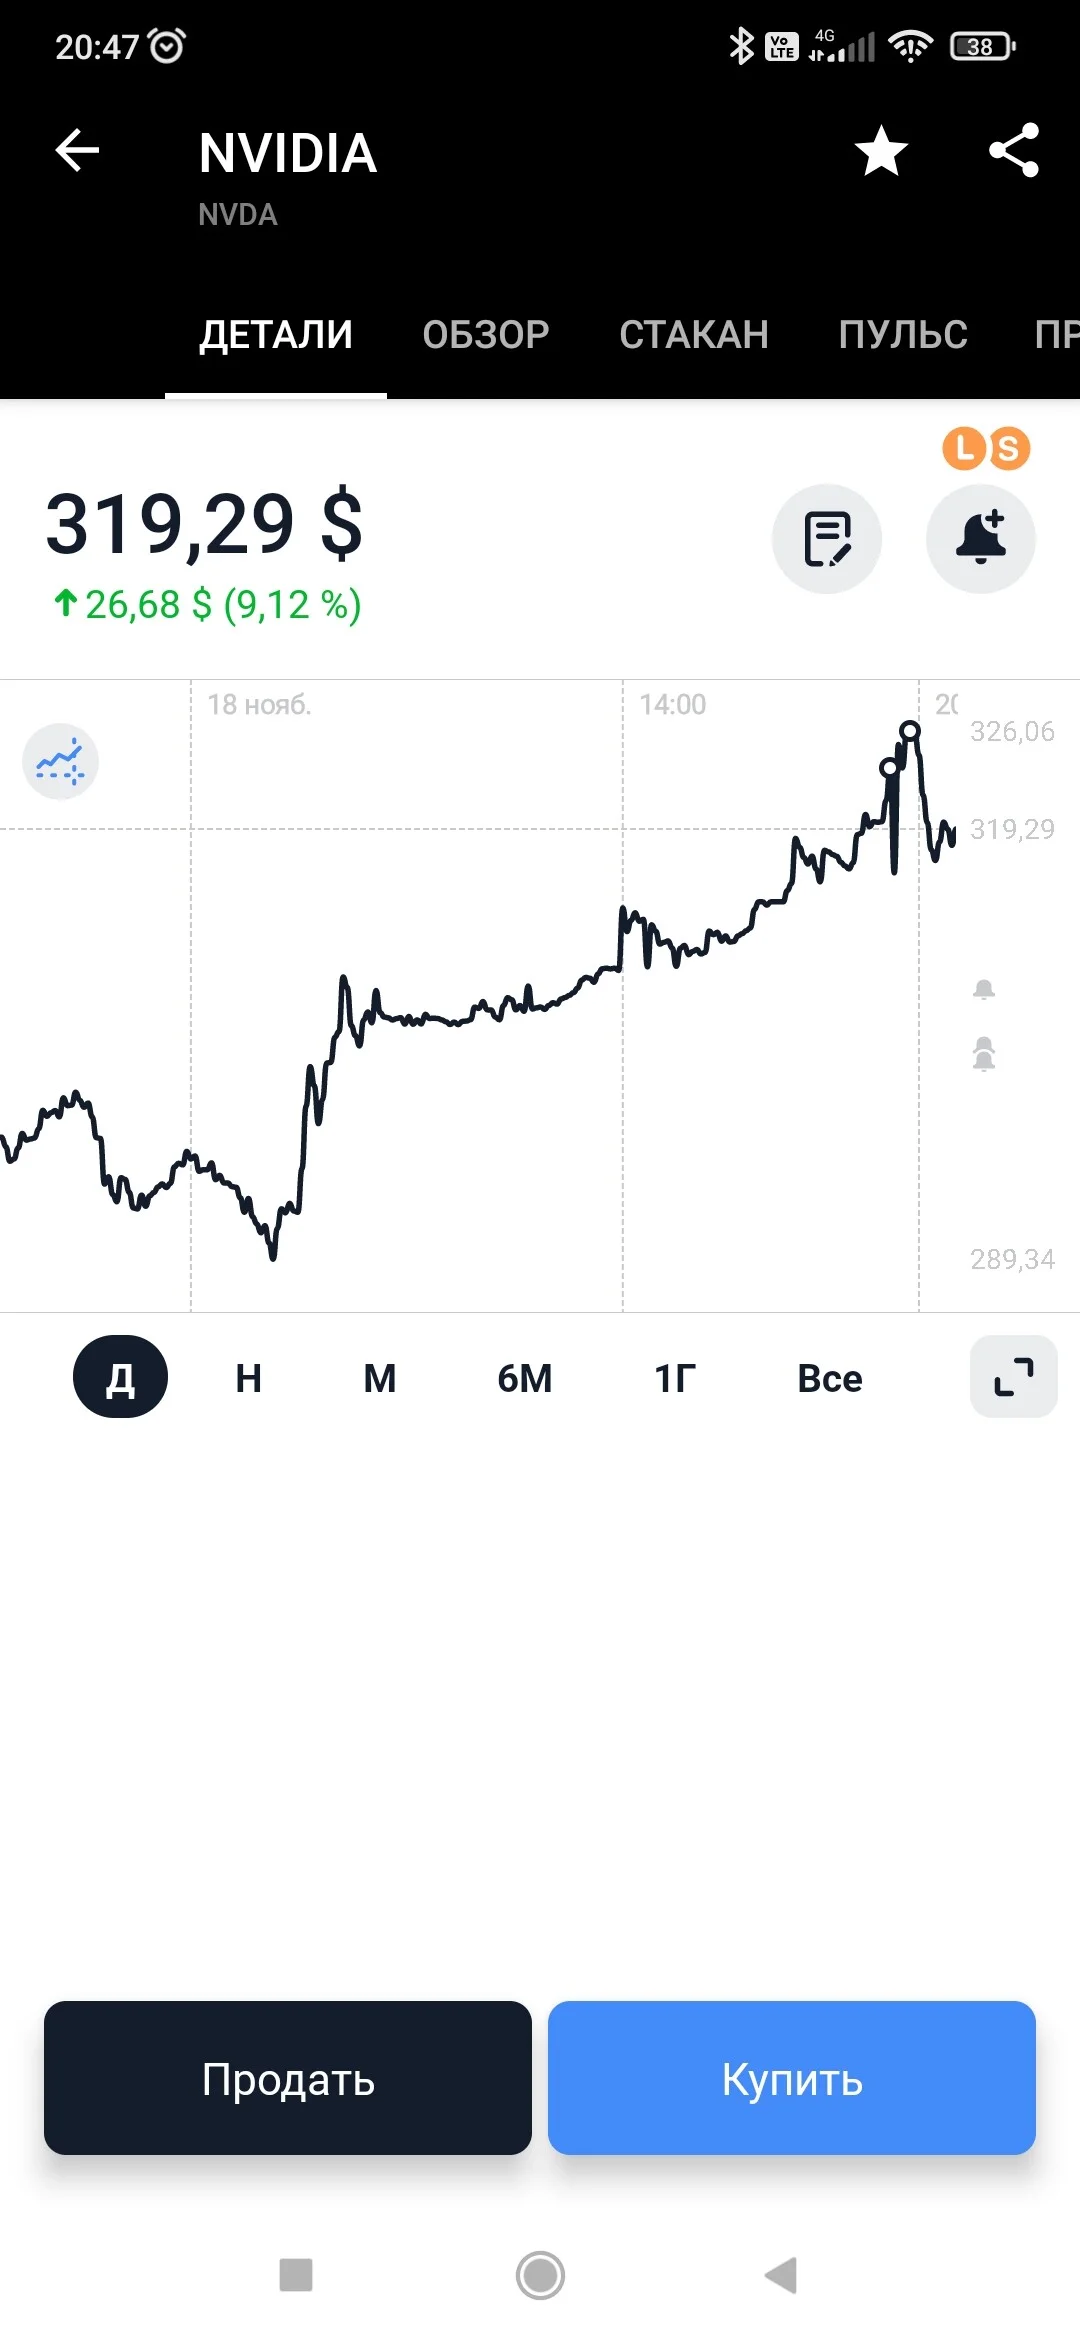Switch to the СТАКАН tab

[694, 335]
